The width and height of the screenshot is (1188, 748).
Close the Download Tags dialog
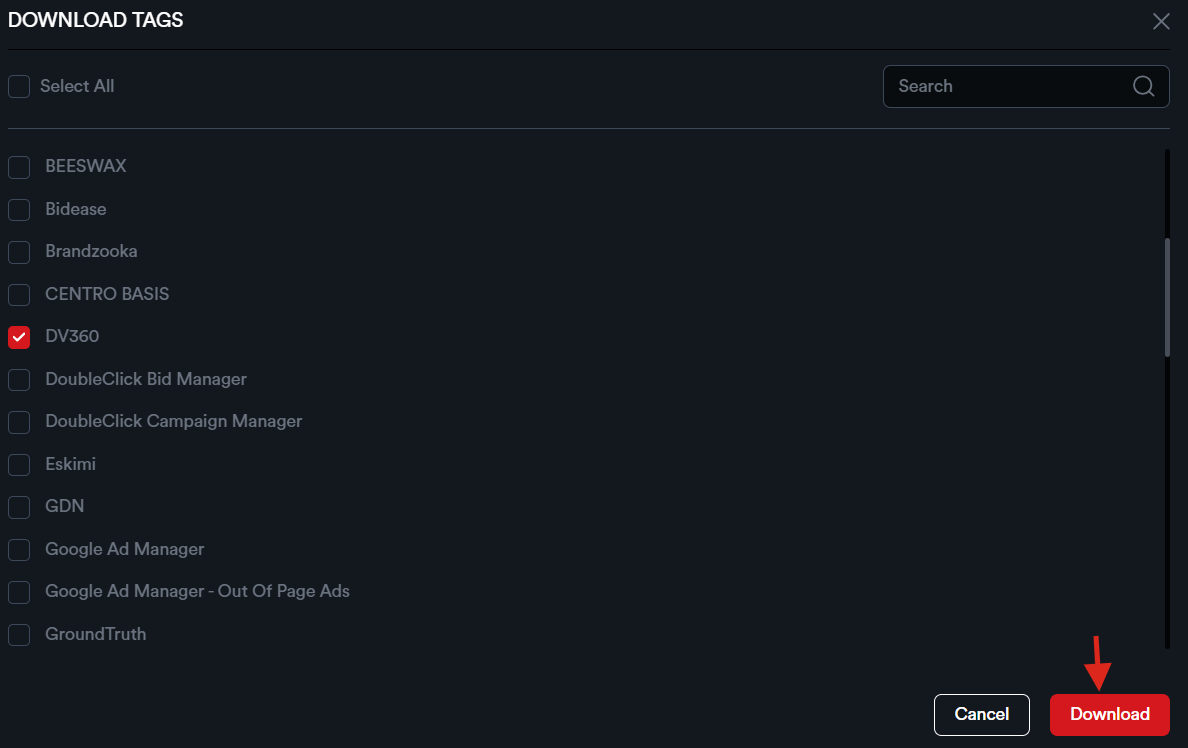1161,21
